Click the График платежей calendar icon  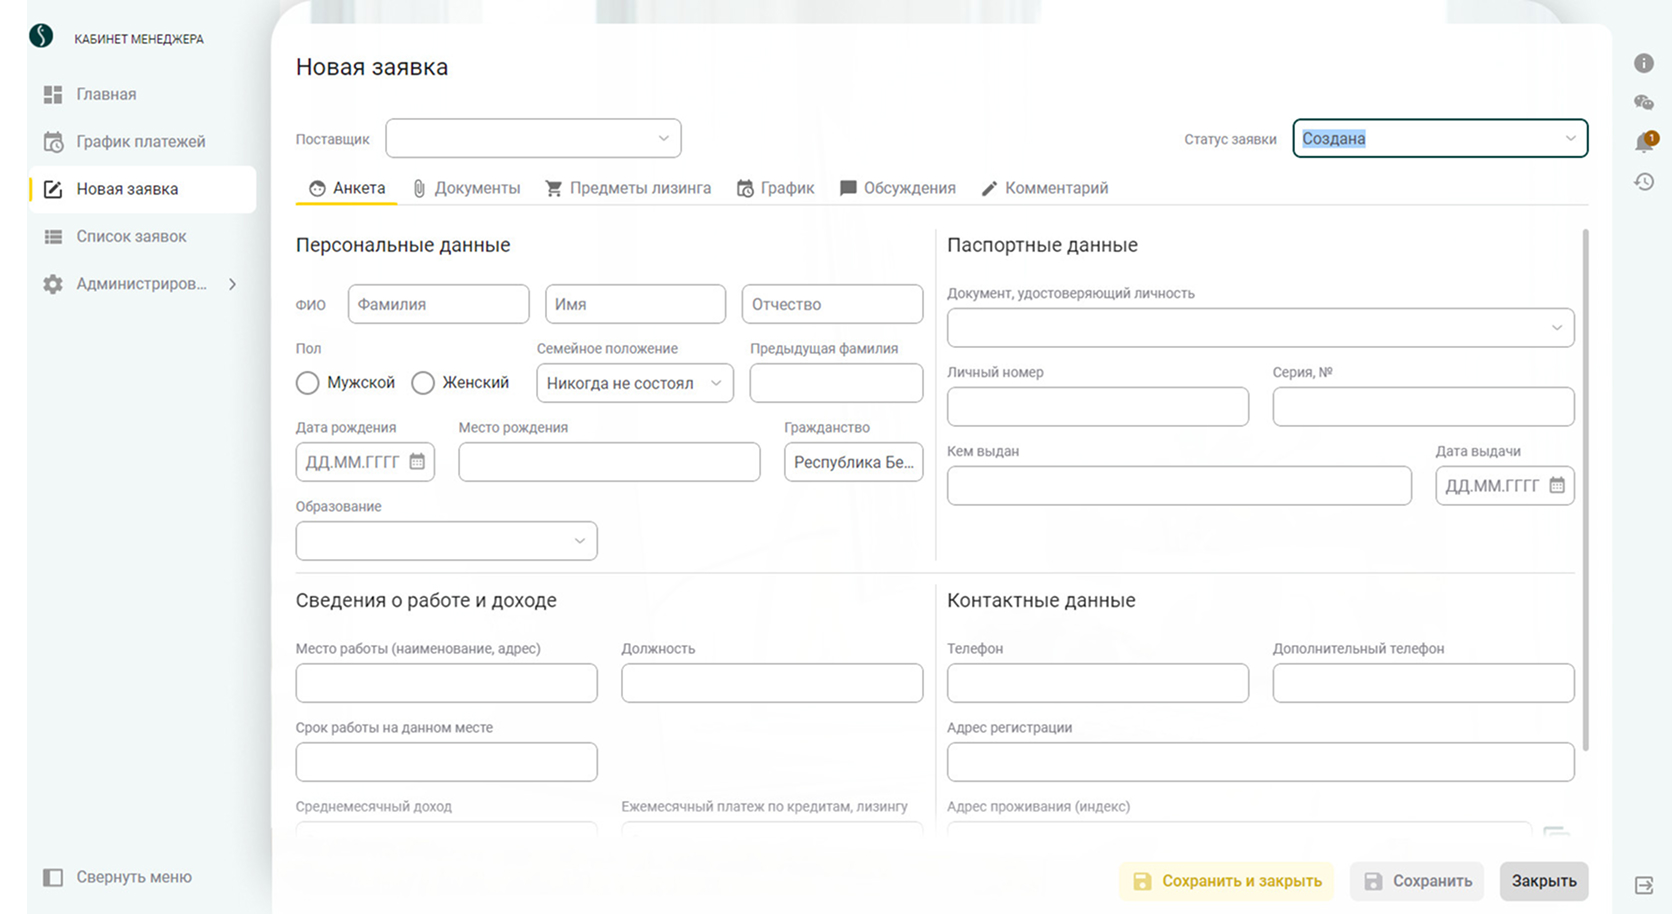point(53,141)
